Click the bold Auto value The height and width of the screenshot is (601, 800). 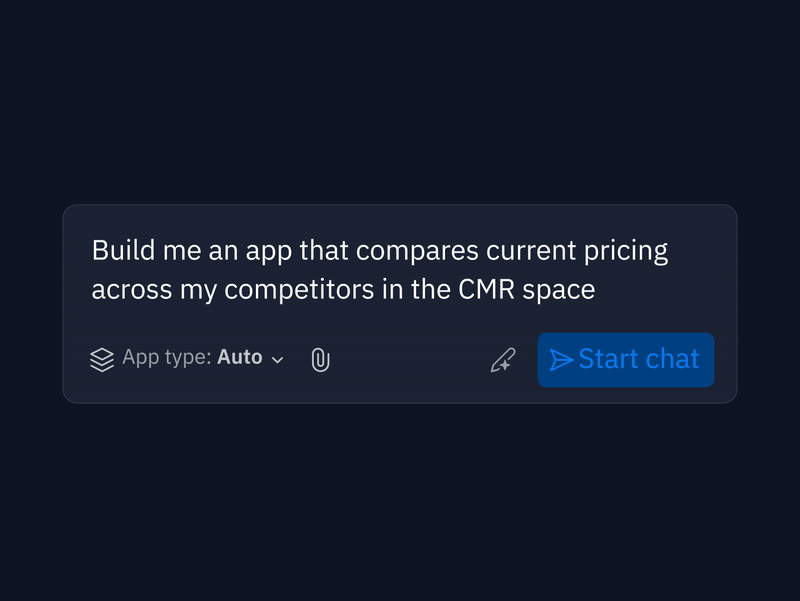coord(240,357)
